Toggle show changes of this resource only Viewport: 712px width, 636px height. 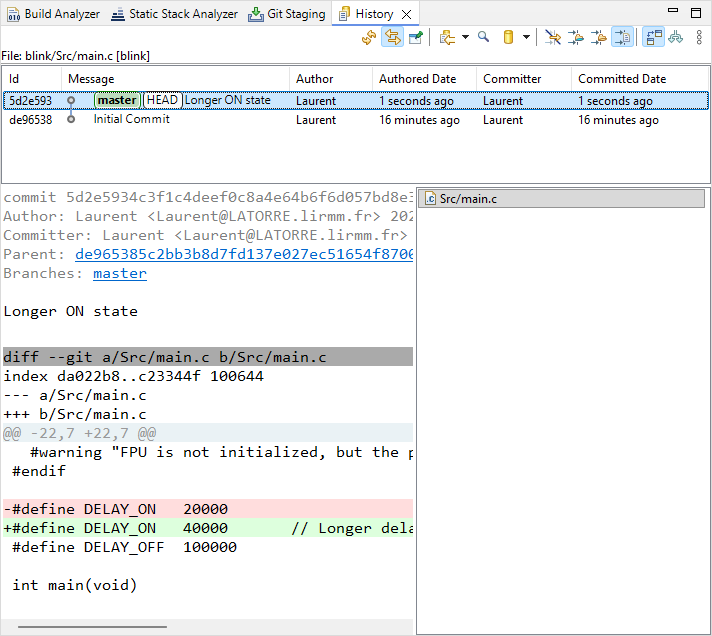click(622, 38)
